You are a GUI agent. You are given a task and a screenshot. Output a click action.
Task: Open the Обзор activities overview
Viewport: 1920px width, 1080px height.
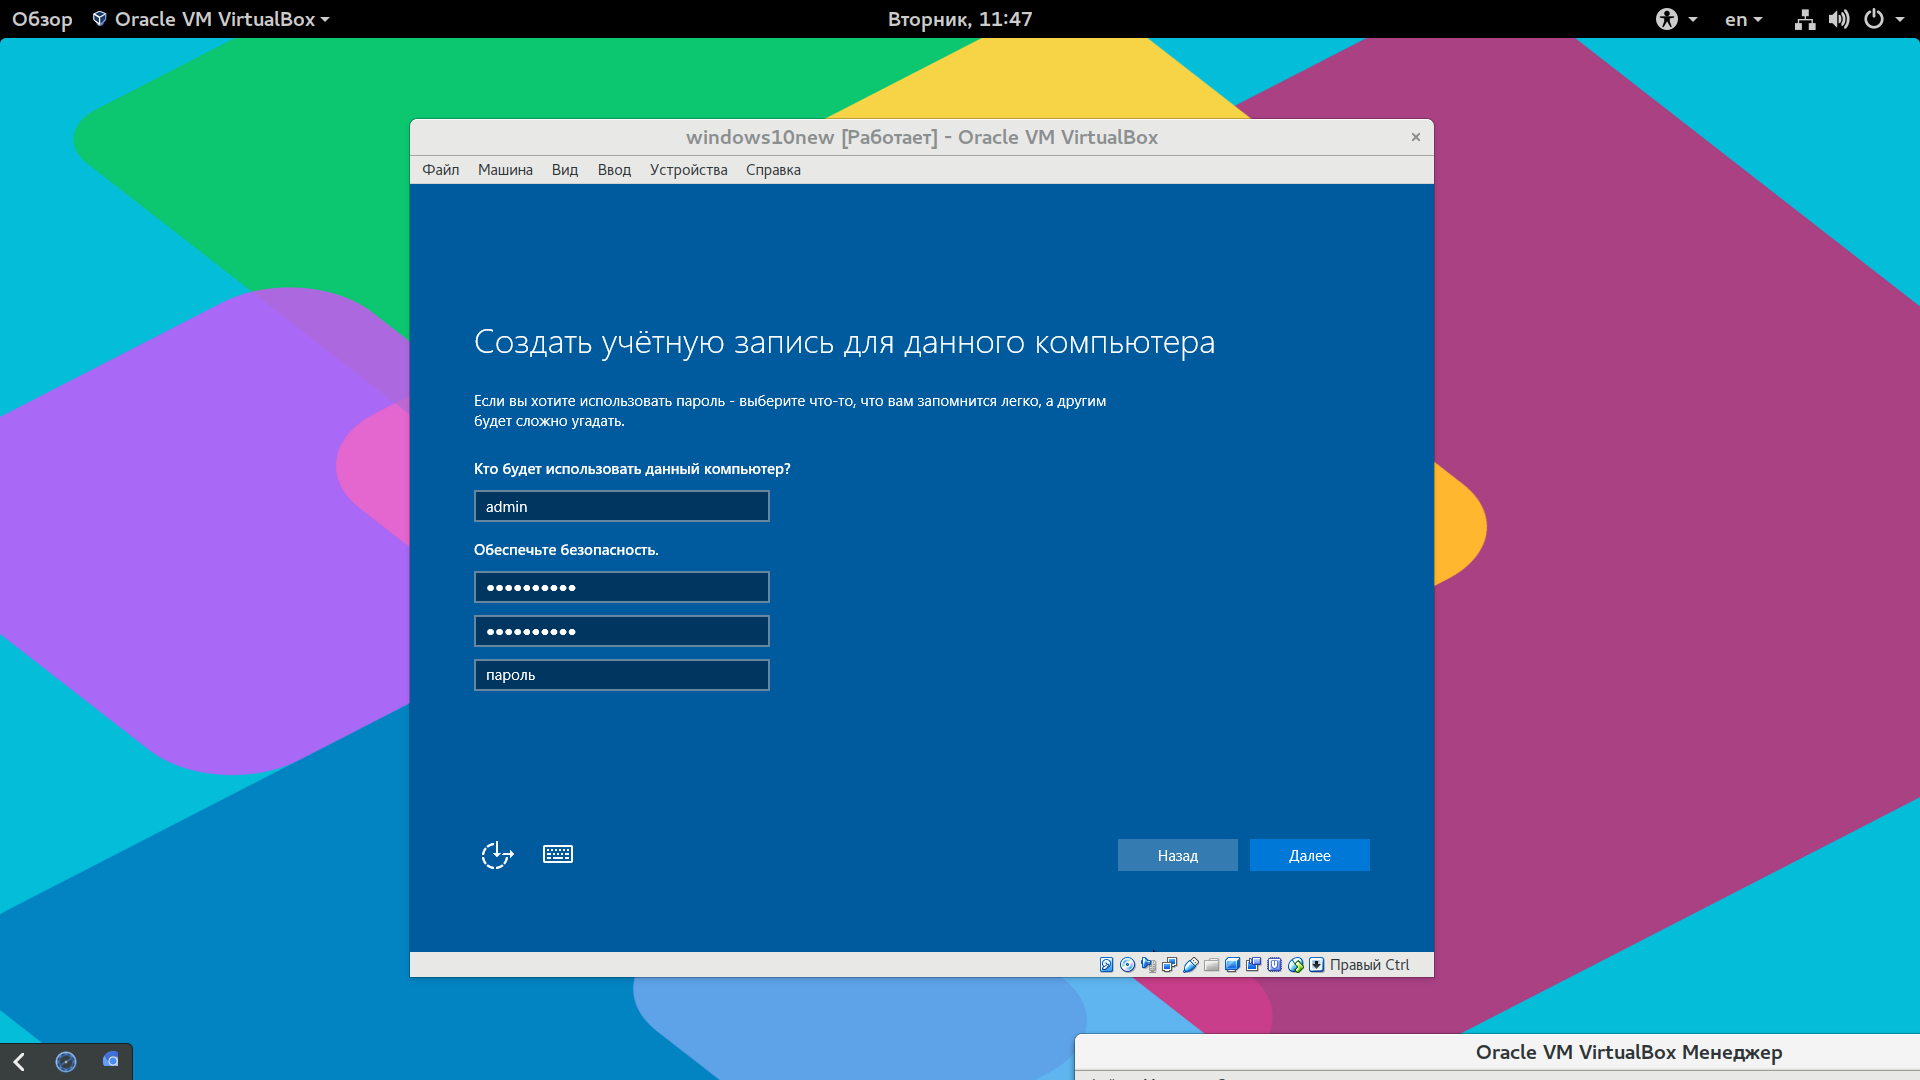[42, 19]
